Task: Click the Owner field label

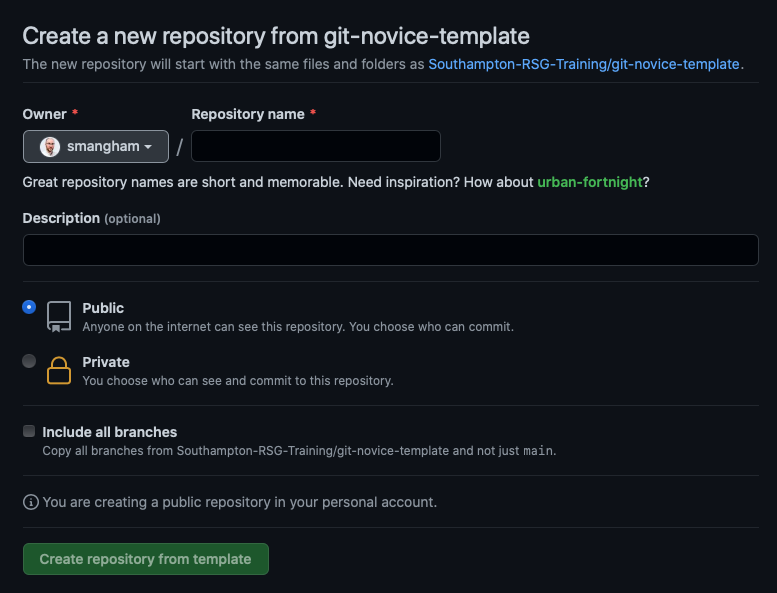Action: pyautogui.click(x=45, y=114)
